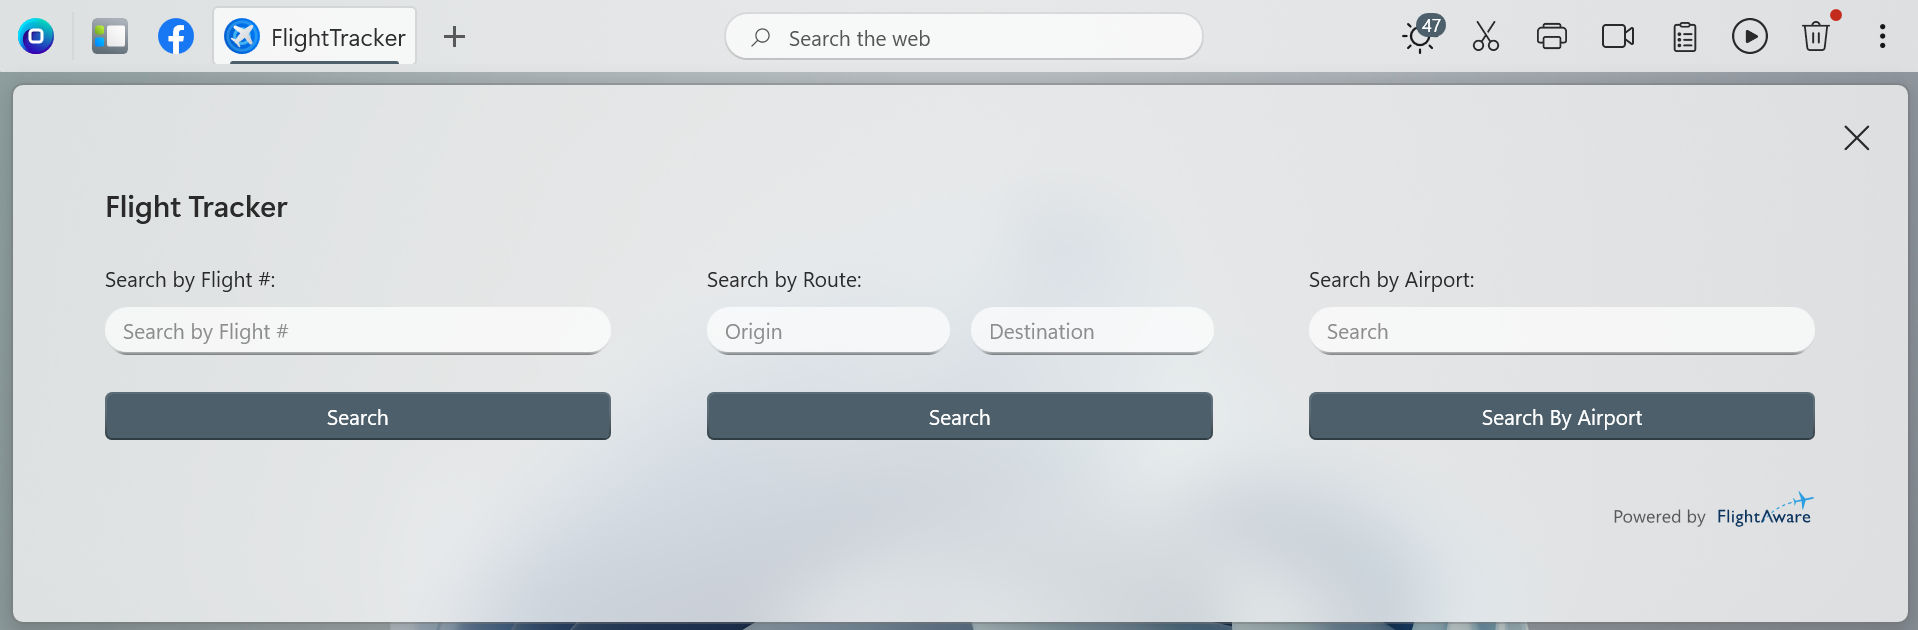Focus the Search by Flight # field
This screenshot has height=630, width=1918.
click(358, 331)
